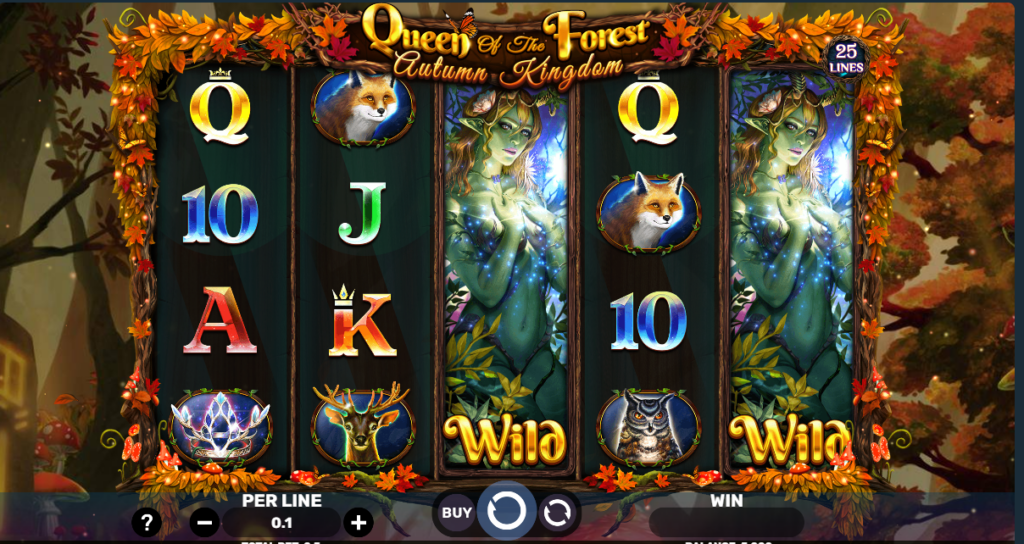Image resolution: width=1024 pixels, height=544 pixels.
Task: Click the Wild label on reel five
Action: [x=789, y=438]
